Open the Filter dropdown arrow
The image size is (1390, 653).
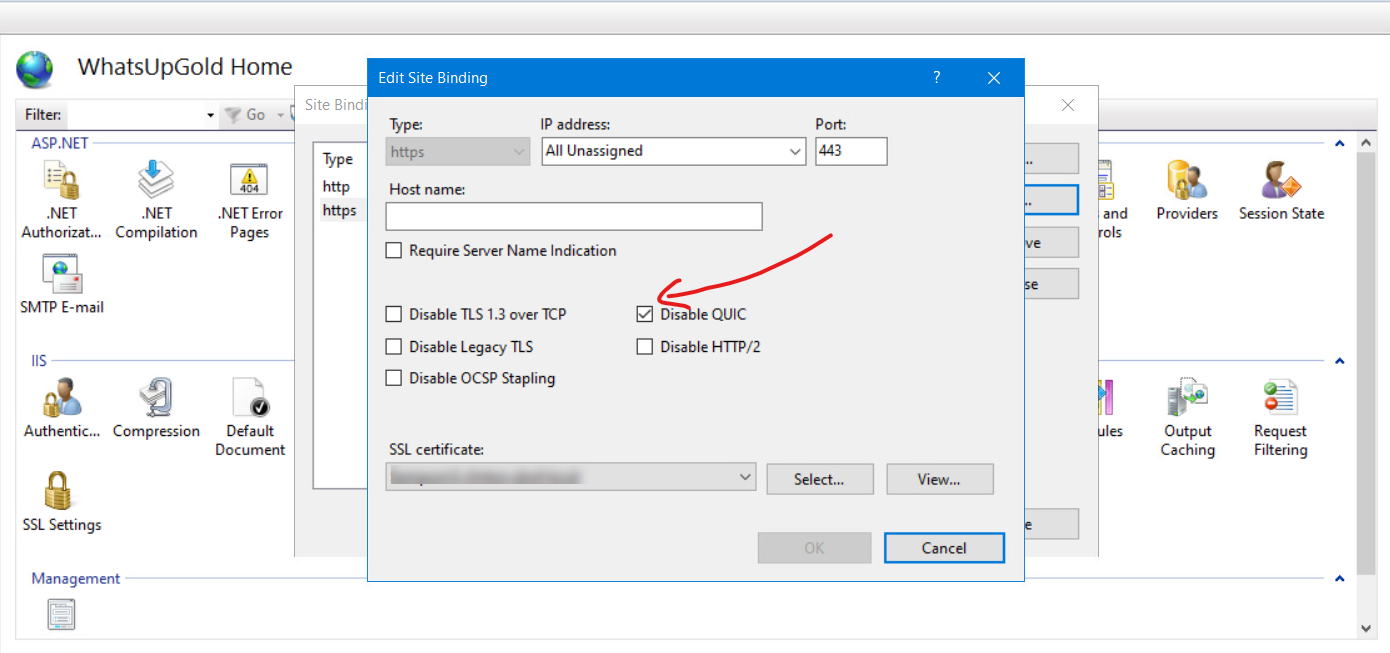[210, 115]
